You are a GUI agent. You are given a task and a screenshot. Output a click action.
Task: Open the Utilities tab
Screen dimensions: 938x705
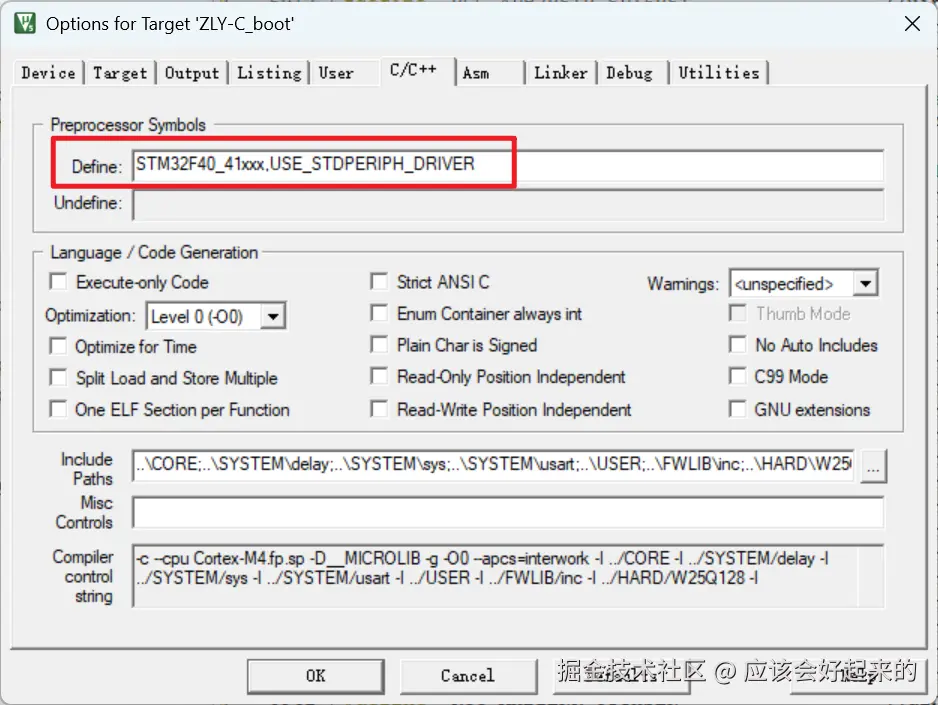(x=718, y=73)
